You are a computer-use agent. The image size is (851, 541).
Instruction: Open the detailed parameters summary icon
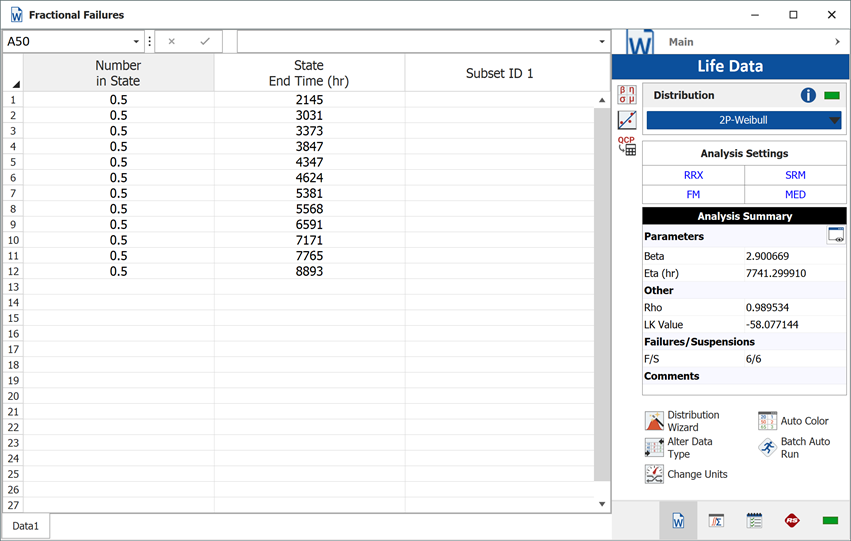[835, 236]
